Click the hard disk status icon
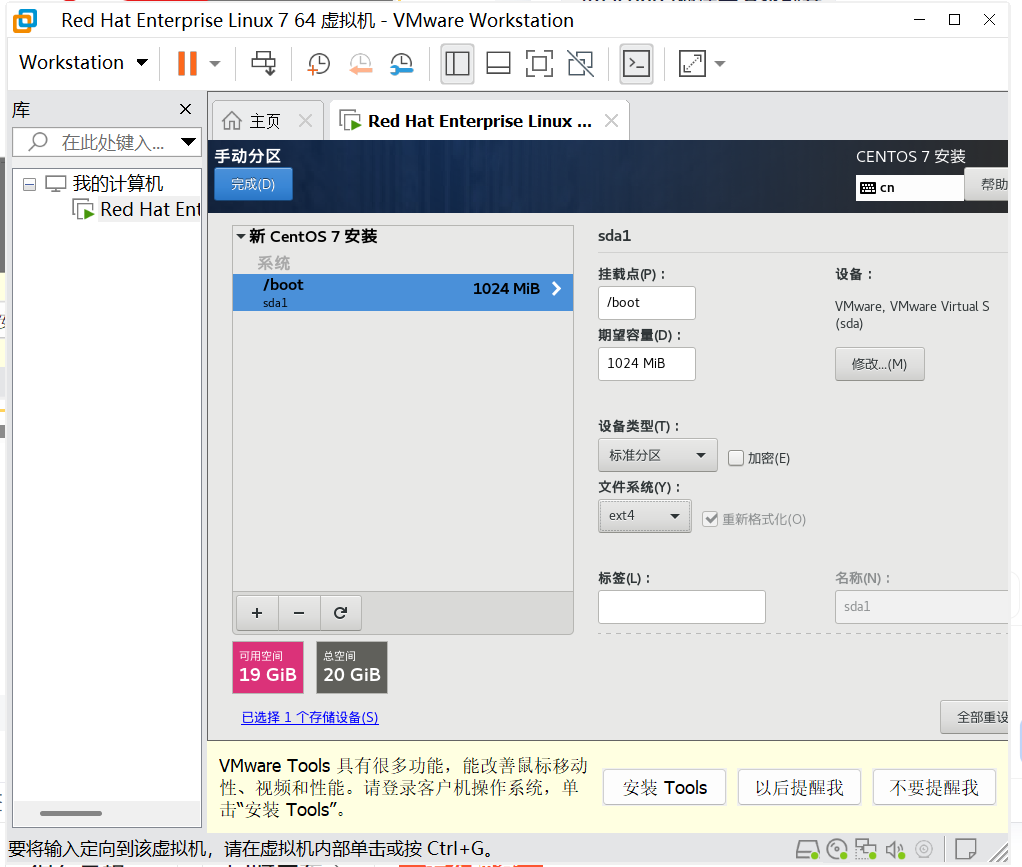Image resolution: width=1022 pixels, height=867 pixels. pos(807,850)
